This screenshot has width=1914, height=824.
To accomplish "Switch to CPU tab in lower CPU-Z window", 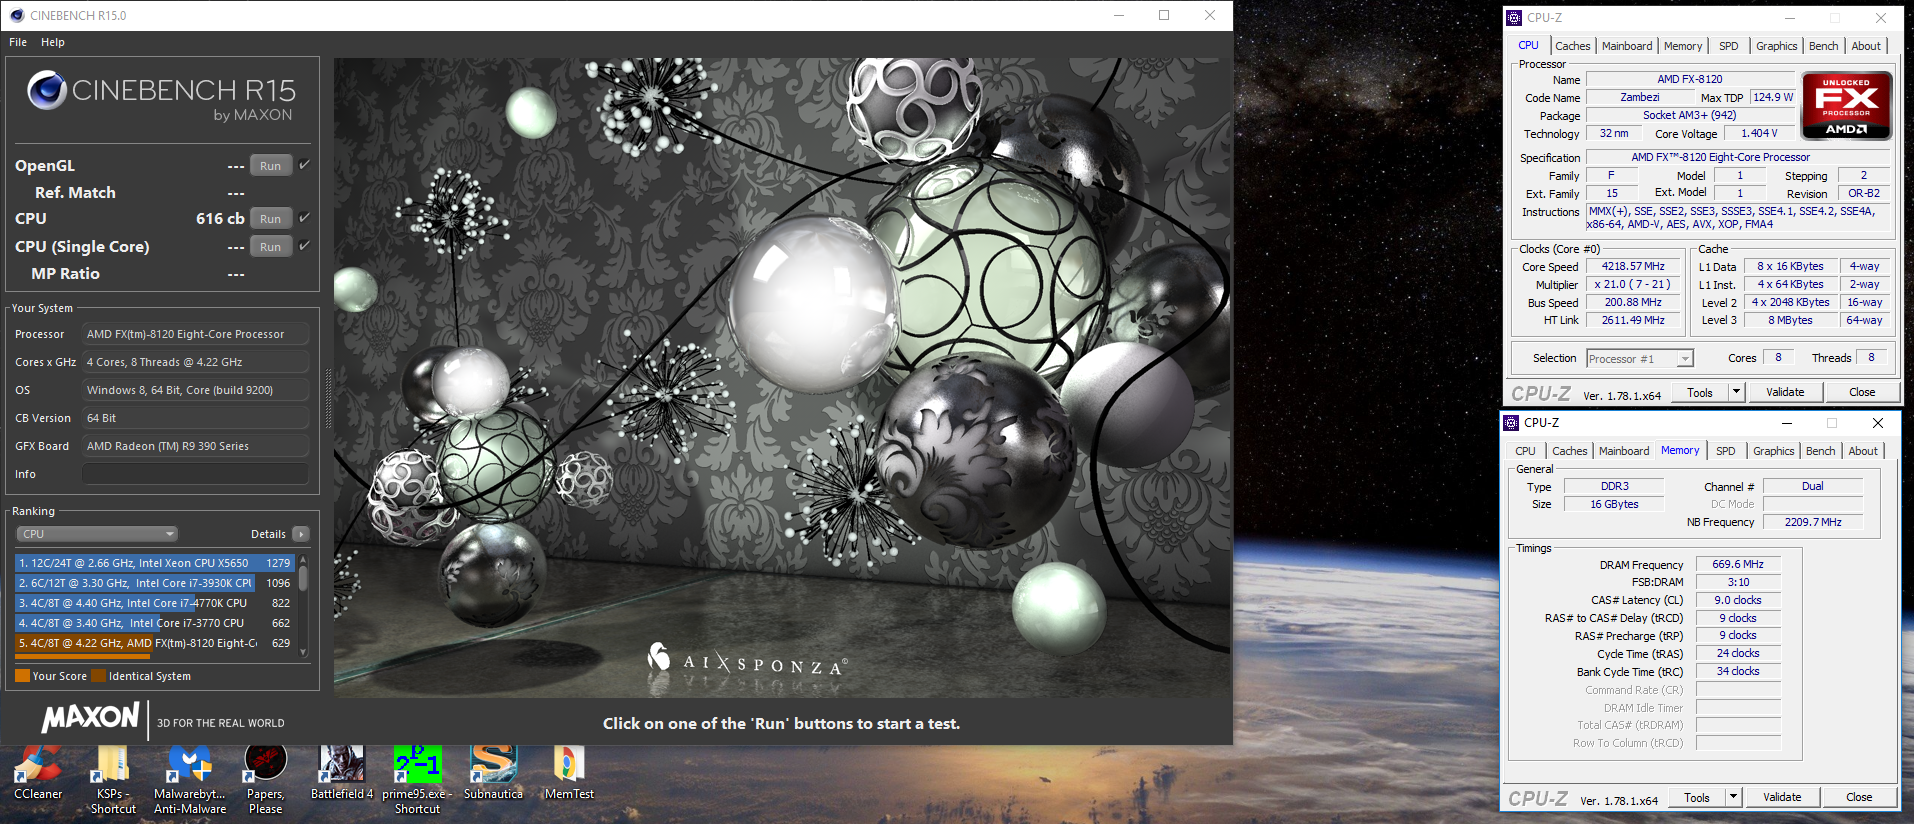I will click(1525, 451).
